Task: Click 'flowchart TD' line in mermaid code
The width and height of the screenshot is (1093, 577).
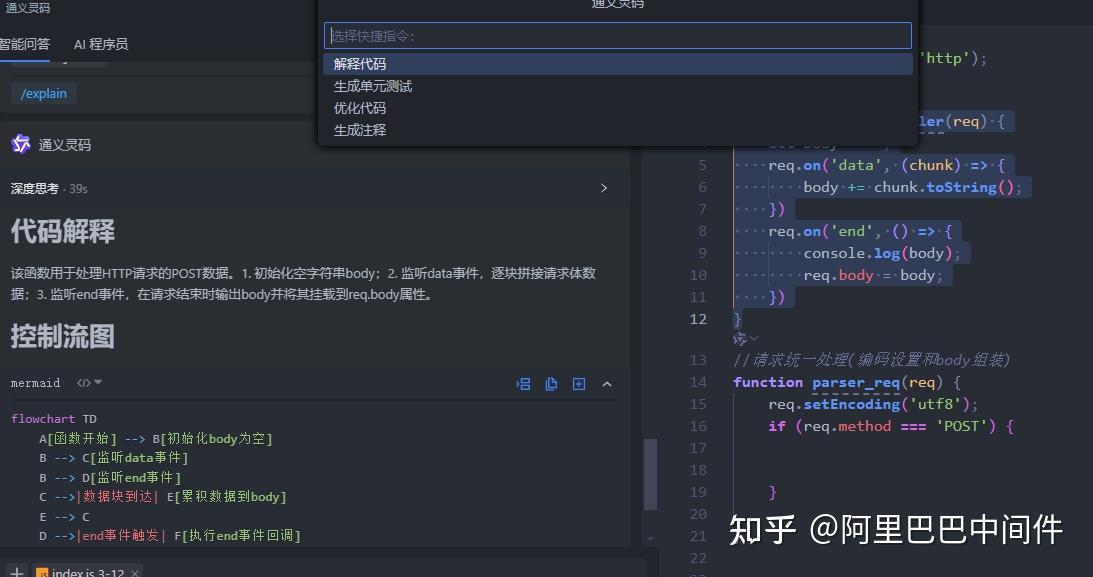Action: 54,419
